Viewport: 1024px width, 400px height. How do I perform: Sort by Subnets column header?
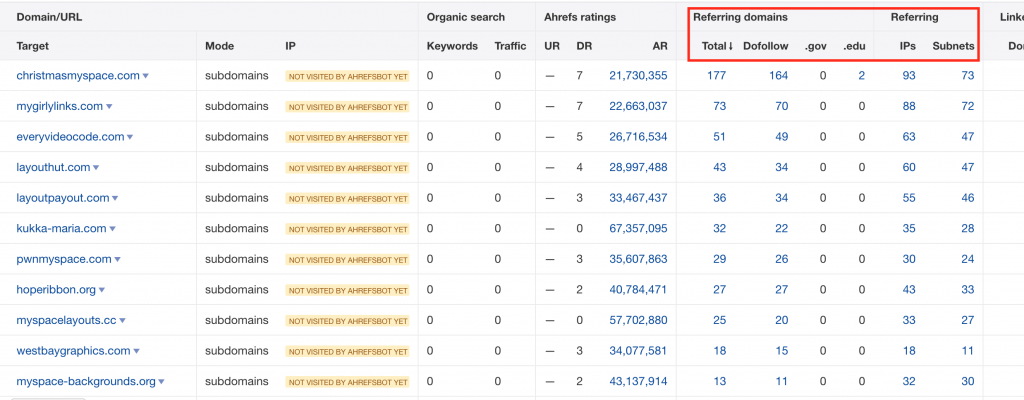tap(953, 46)
